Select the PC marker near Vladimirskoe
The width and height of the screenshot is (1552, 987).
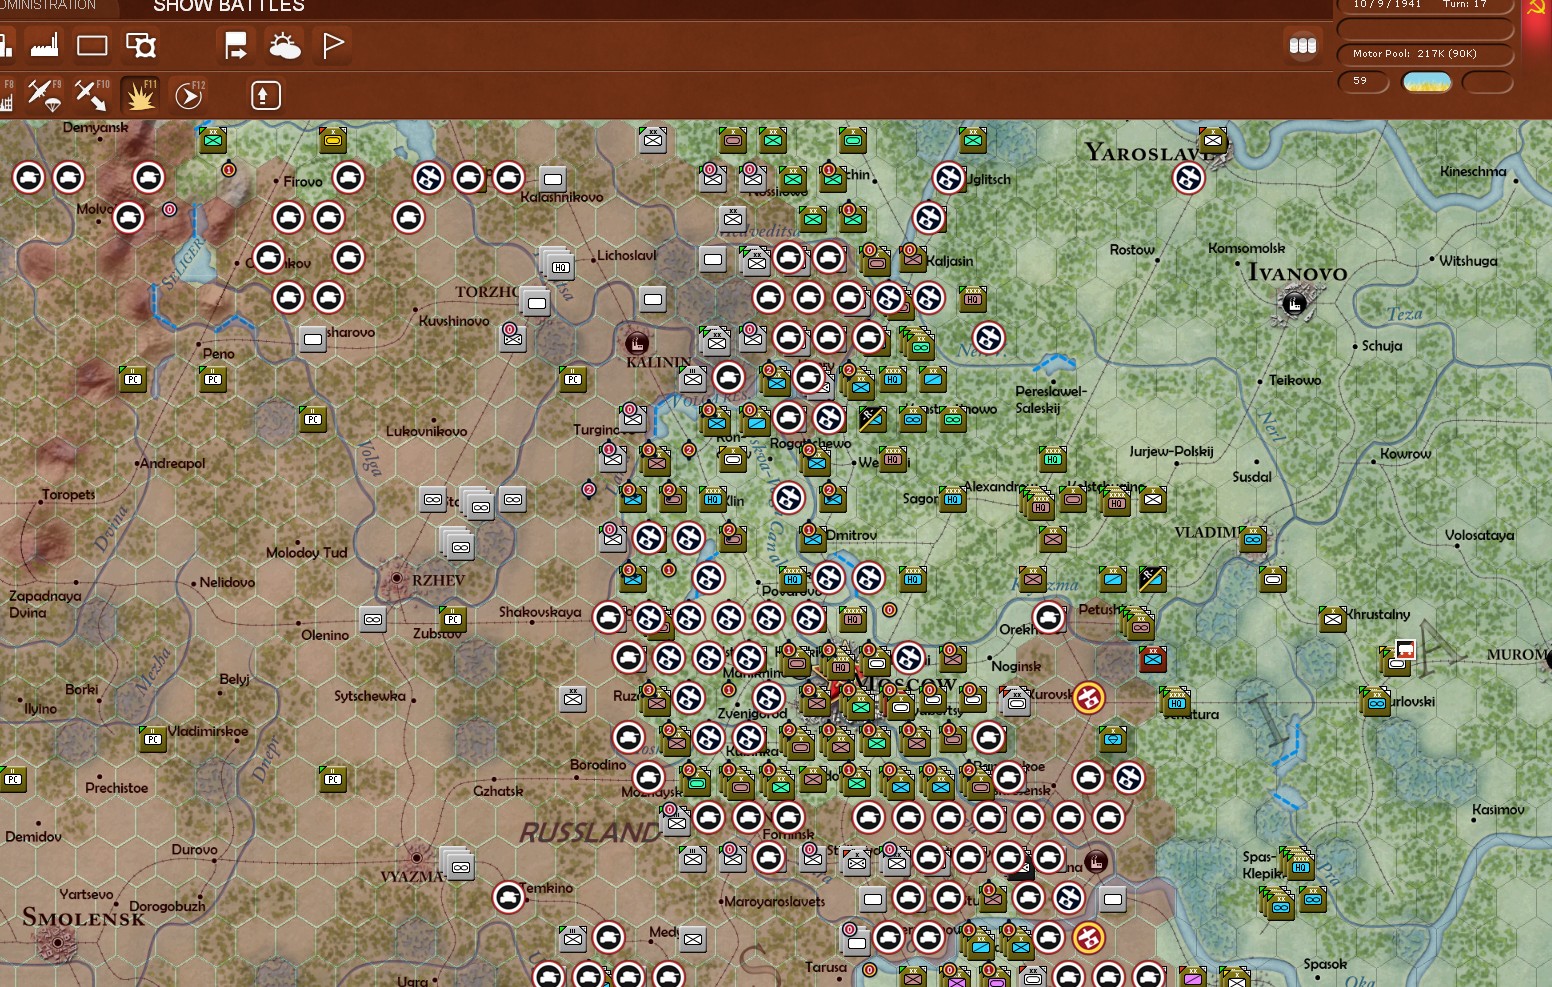(x=152, y=738)
